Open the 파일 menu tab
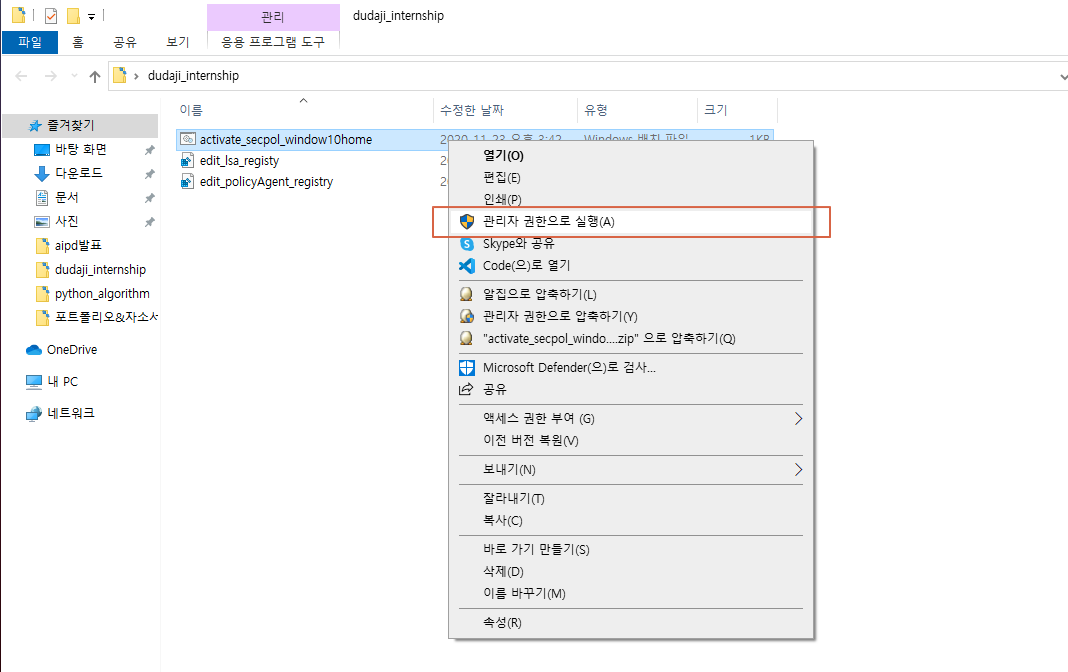1068x672 pixels. [30, 42]
